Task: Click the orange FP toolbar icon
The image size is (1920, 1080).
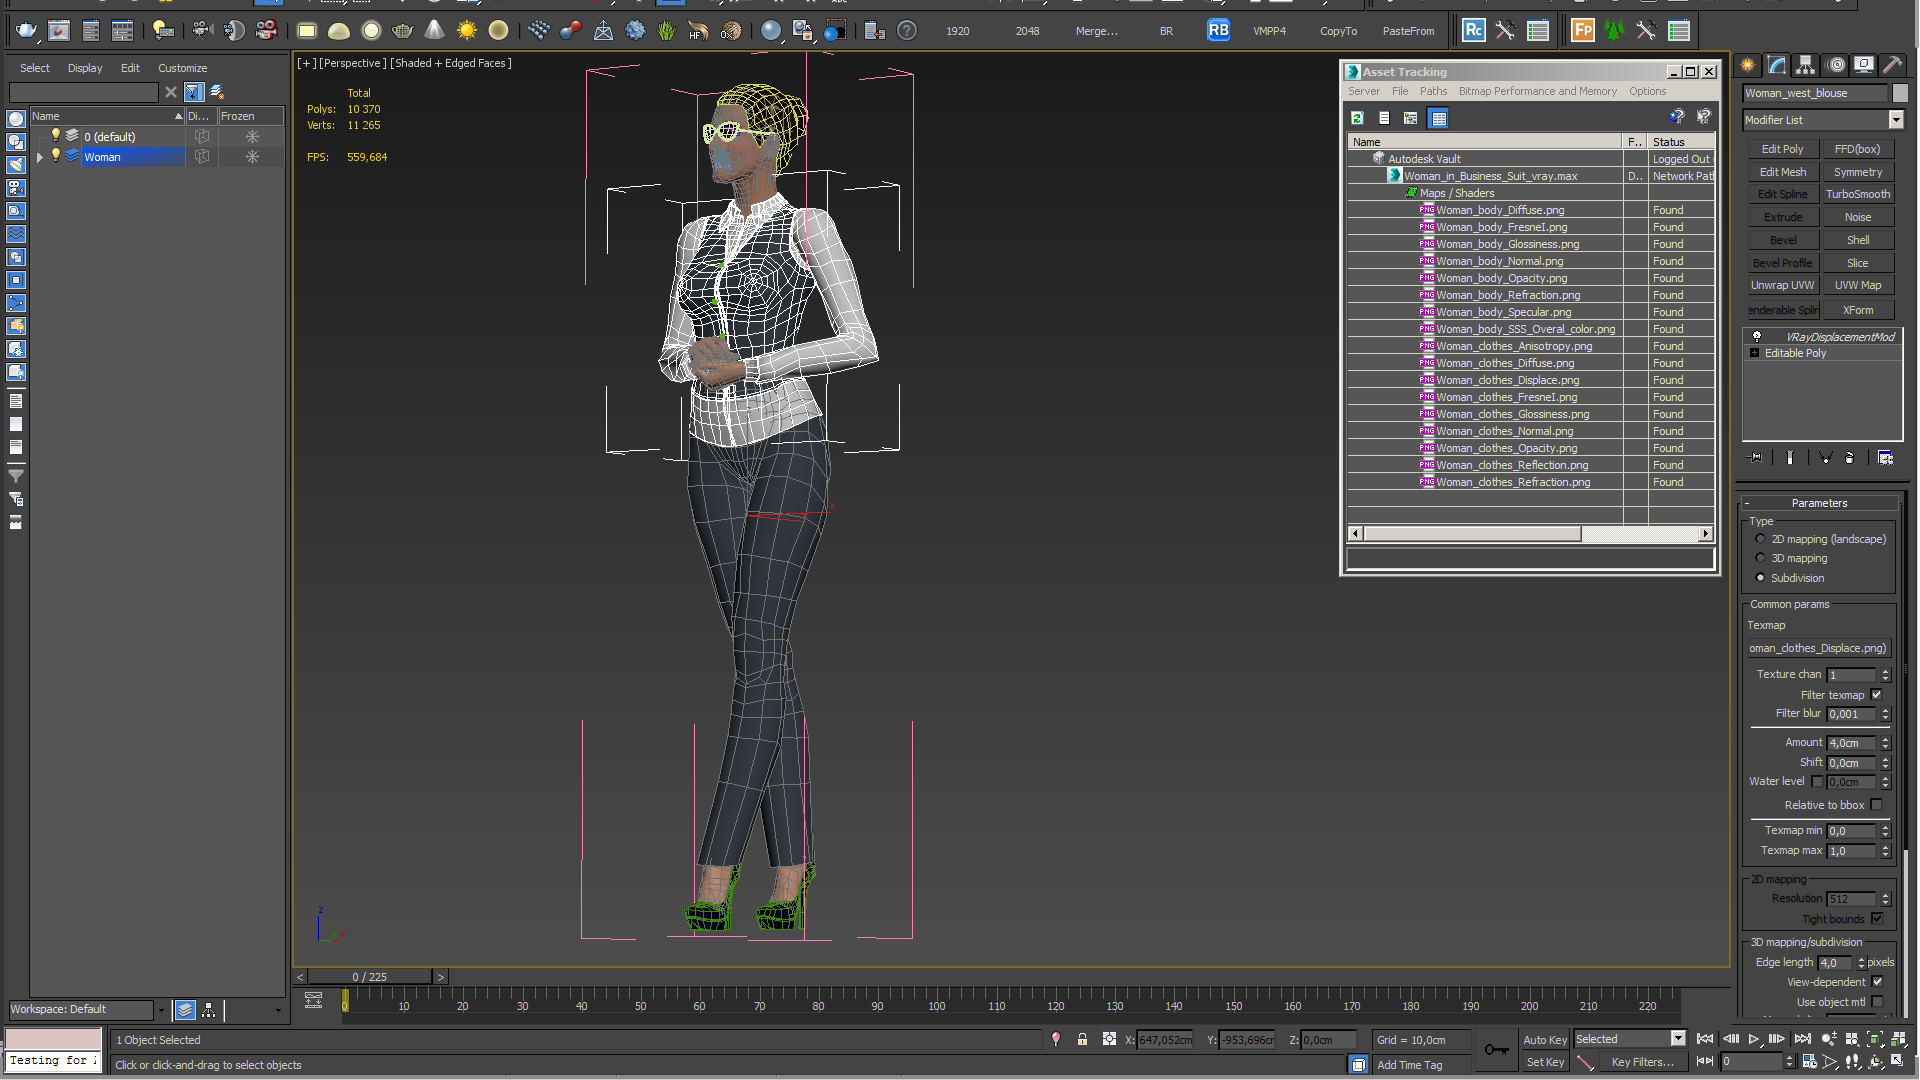Action: [x=1582, y=31]
